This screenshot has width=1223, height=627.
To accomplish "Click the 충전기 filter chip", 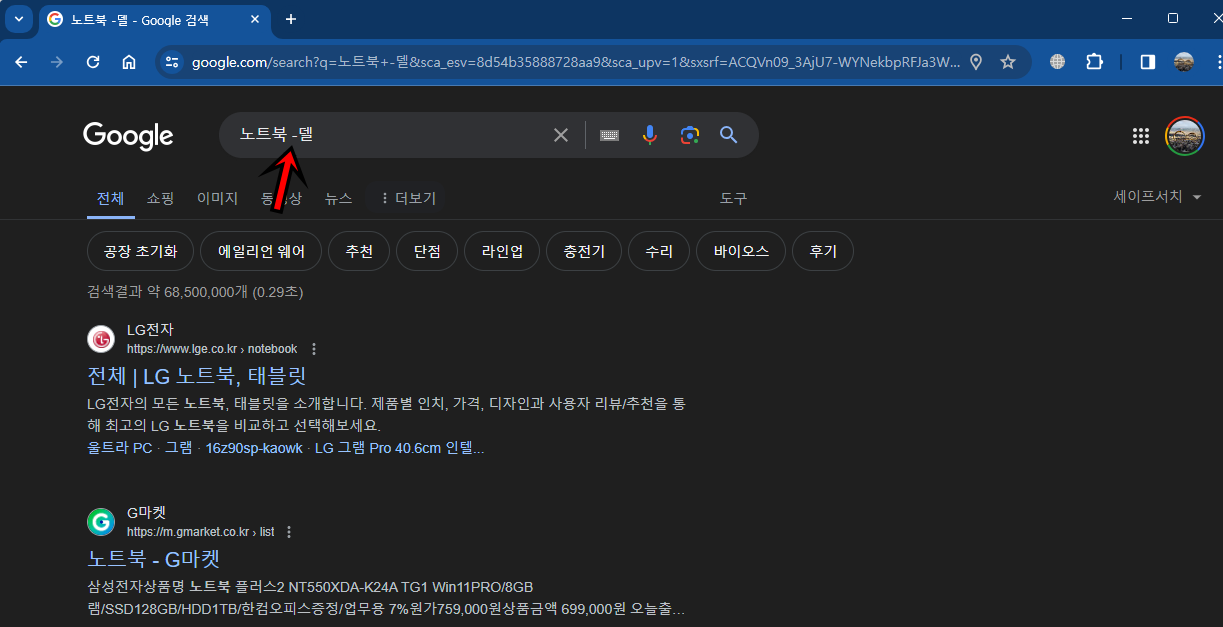I will tap(583, 251).
